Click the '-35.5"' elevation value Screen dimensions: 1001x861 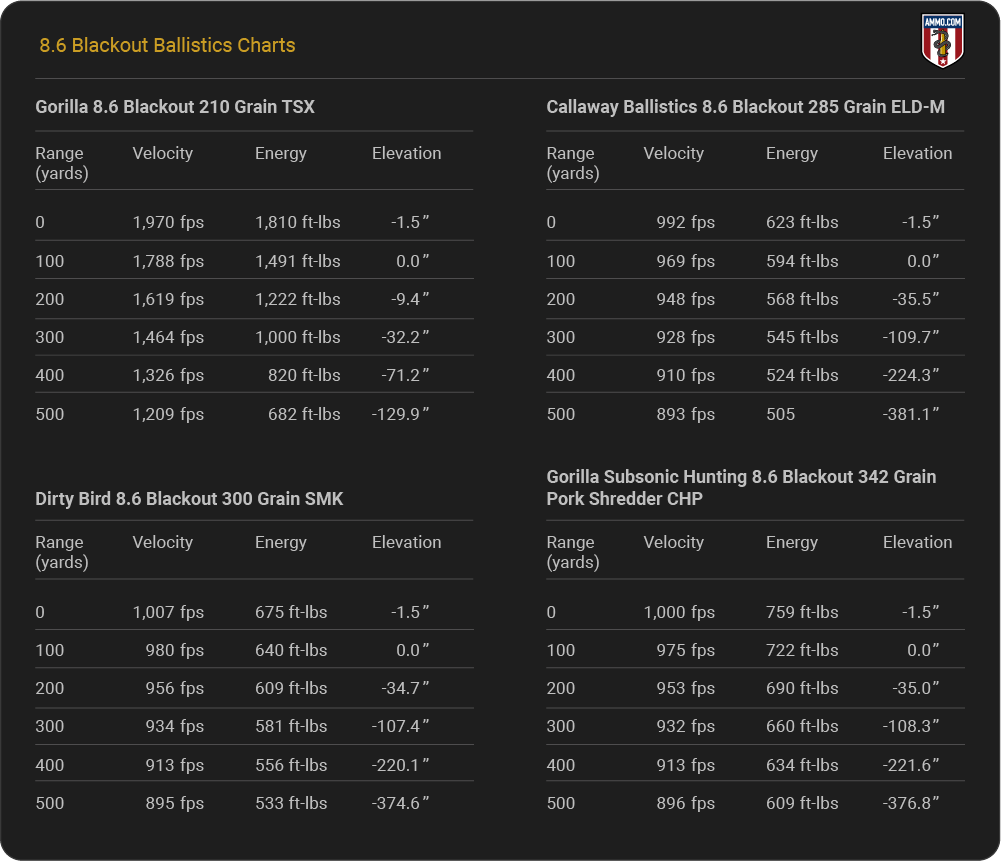click(x=916, y=299)
